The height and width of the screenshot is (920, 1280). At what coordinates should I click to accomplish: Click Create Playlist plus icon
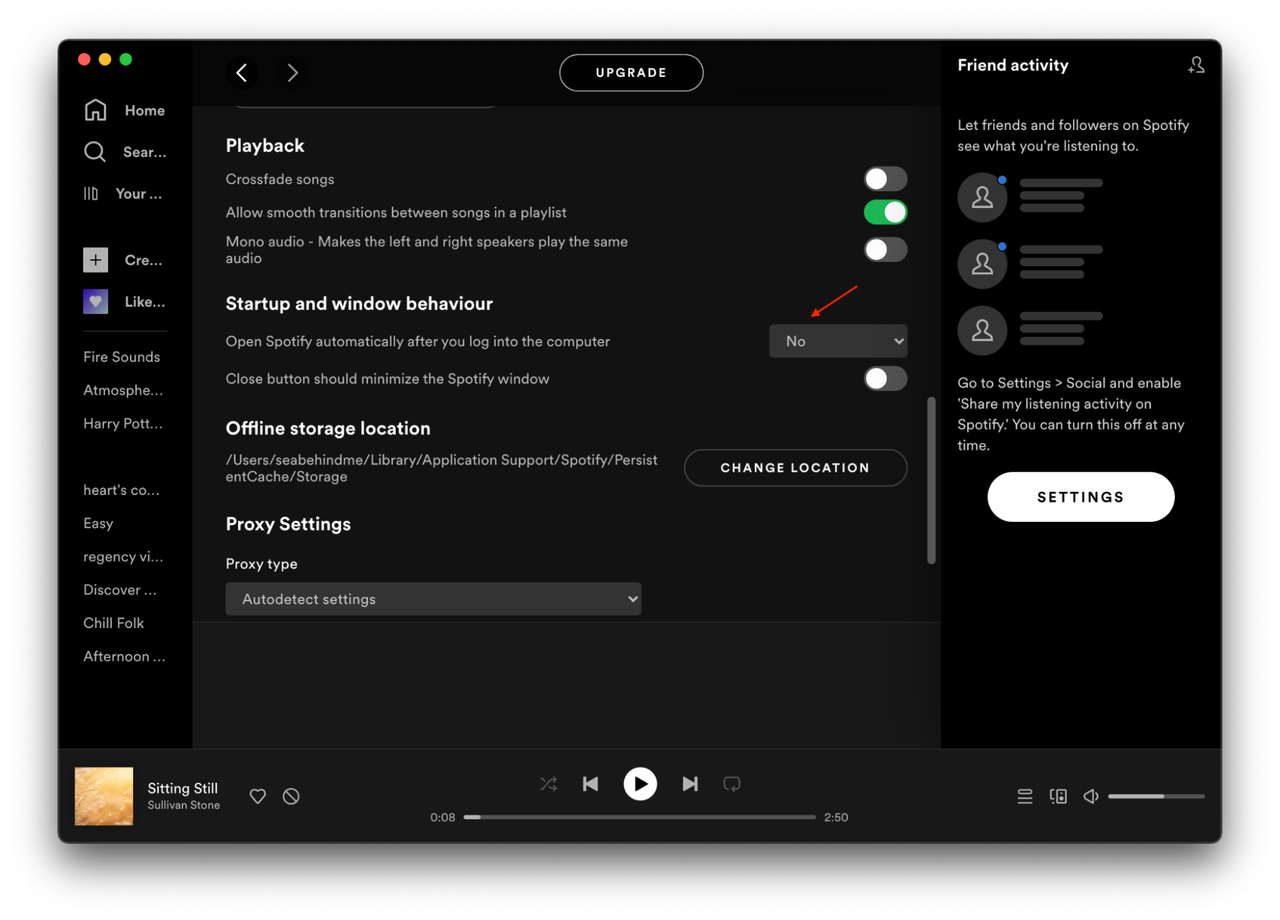tap(95, 260)
